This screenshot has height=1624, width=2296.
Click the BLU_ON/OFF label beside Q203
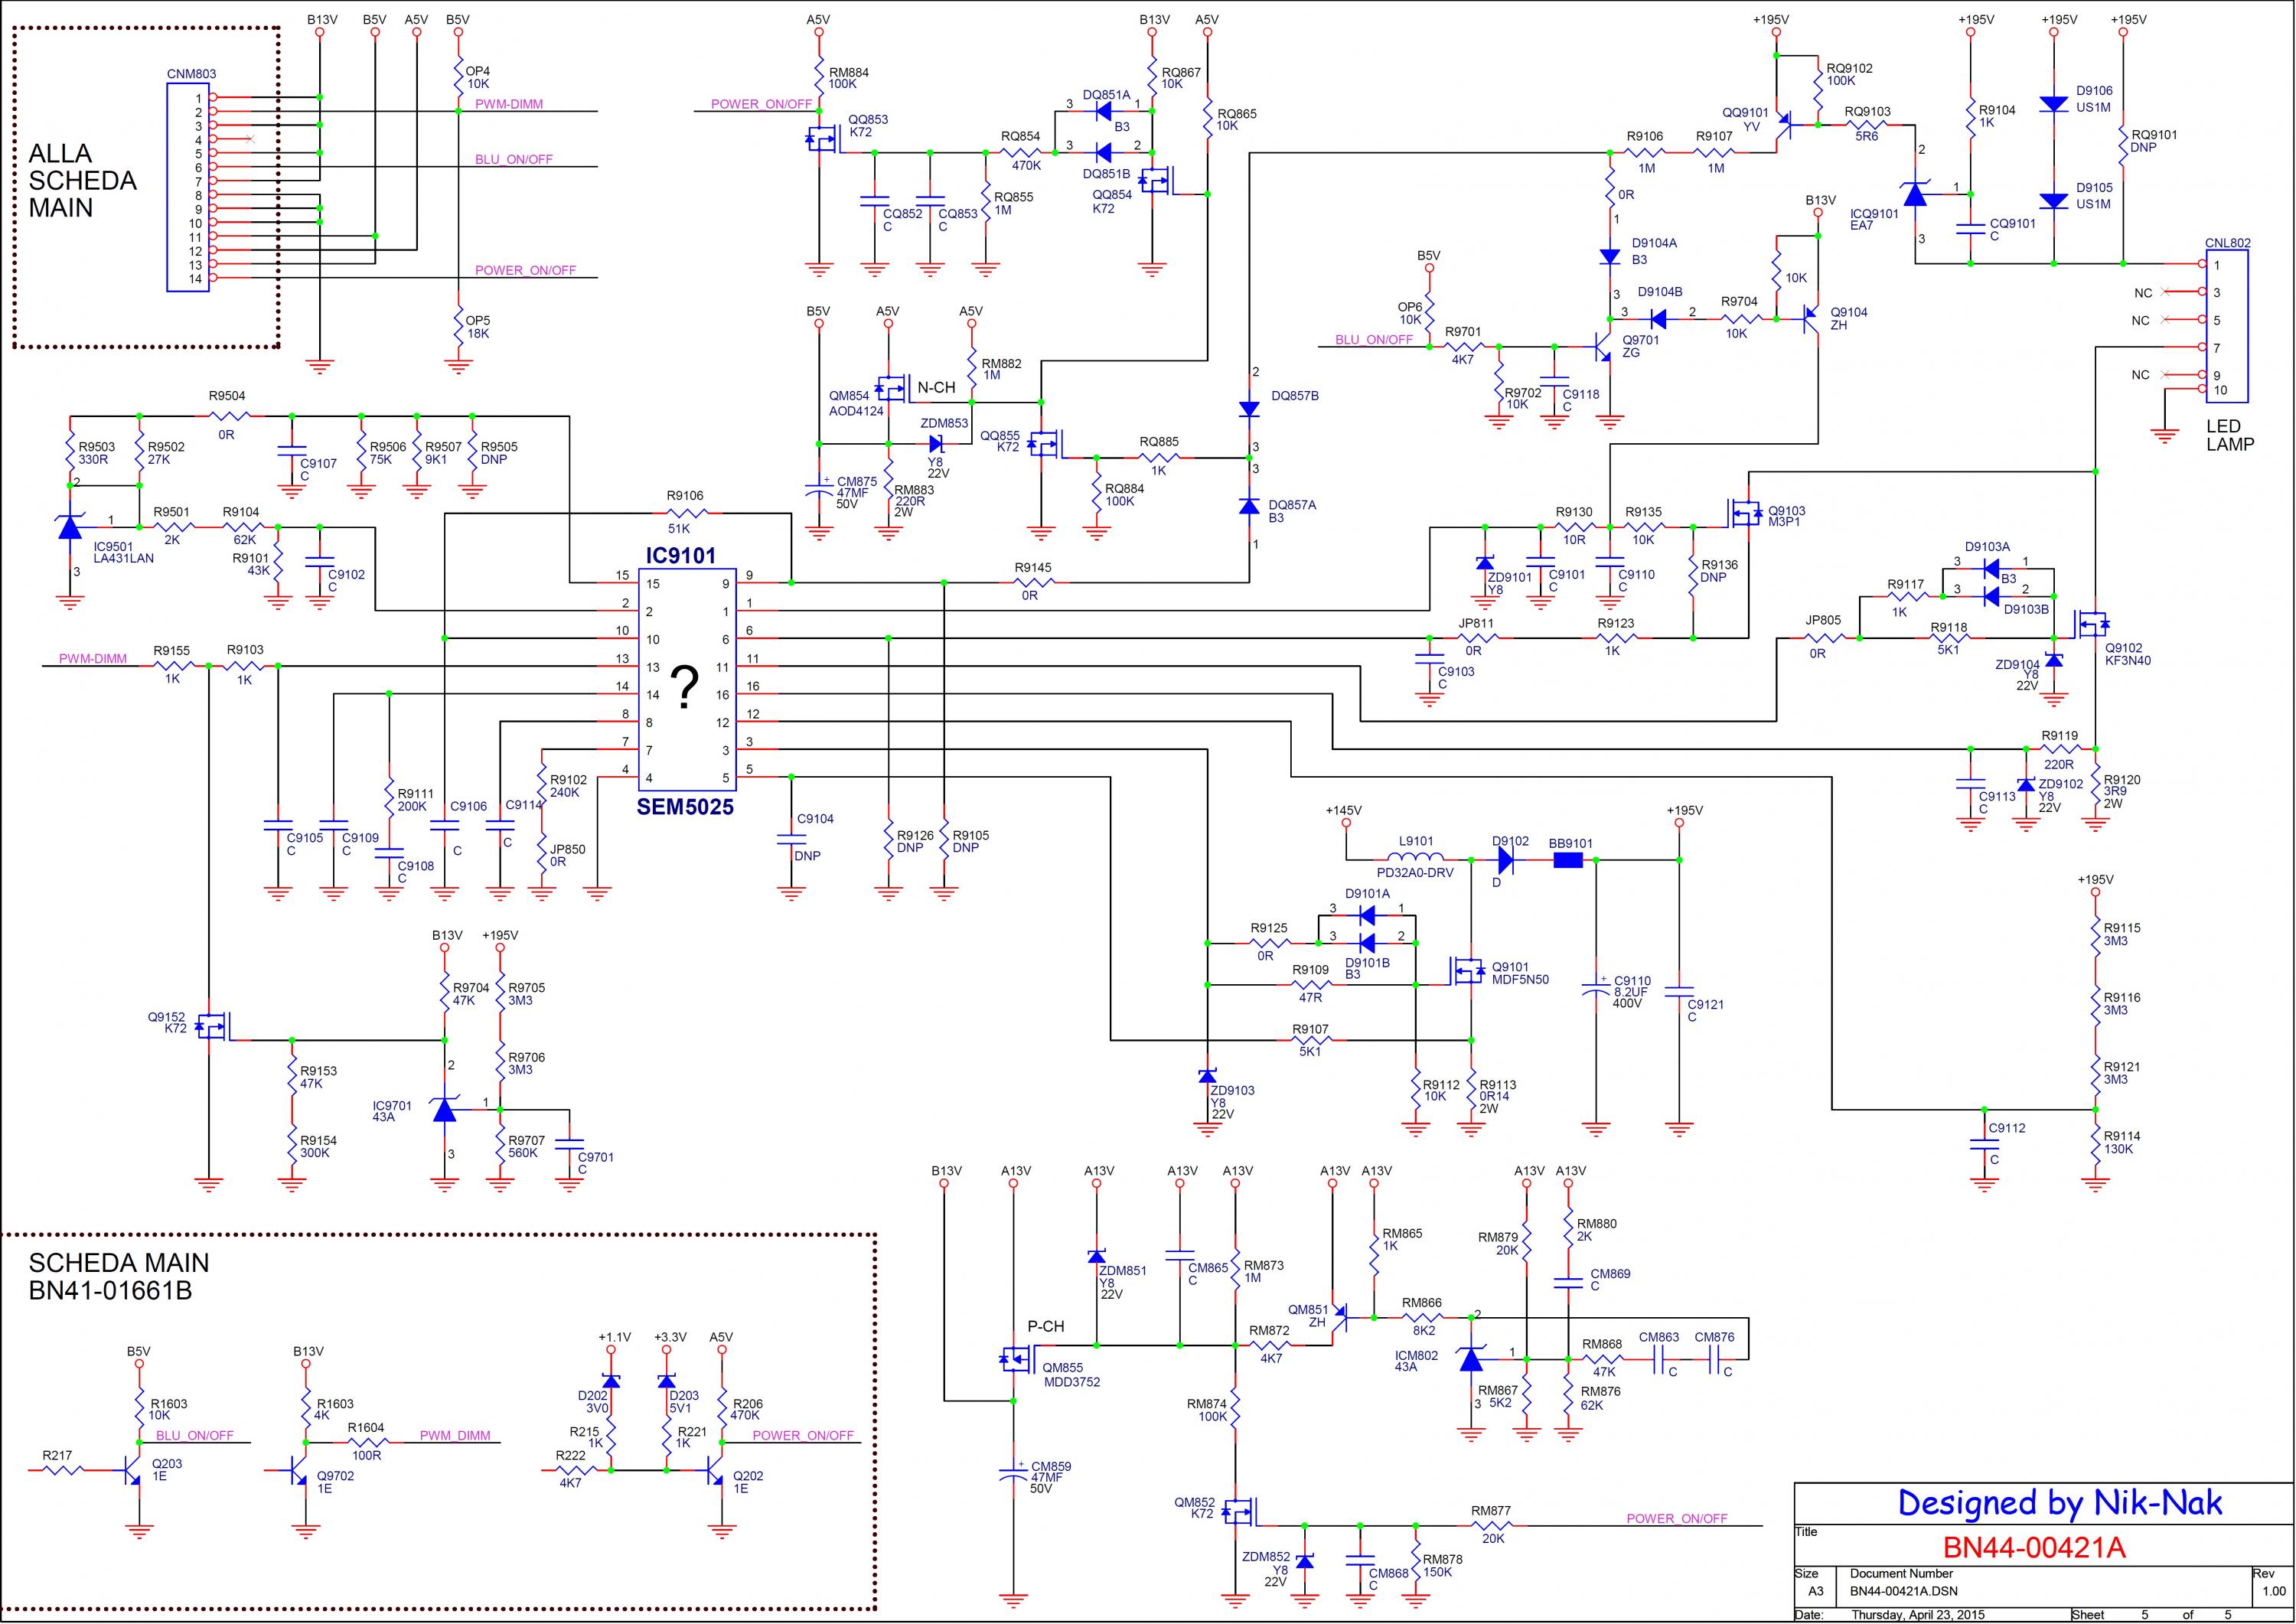click(x=194, y=1435)
